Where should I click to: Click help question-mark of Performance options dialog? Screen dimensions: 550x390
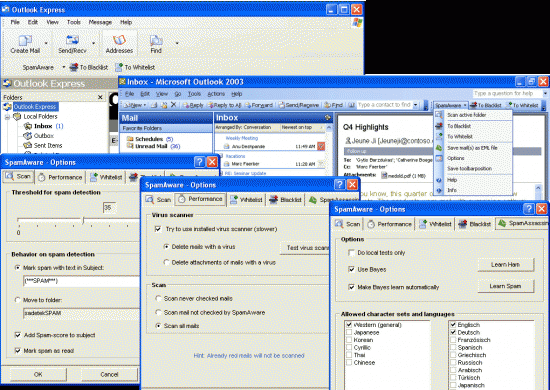[x=340, y=185]
